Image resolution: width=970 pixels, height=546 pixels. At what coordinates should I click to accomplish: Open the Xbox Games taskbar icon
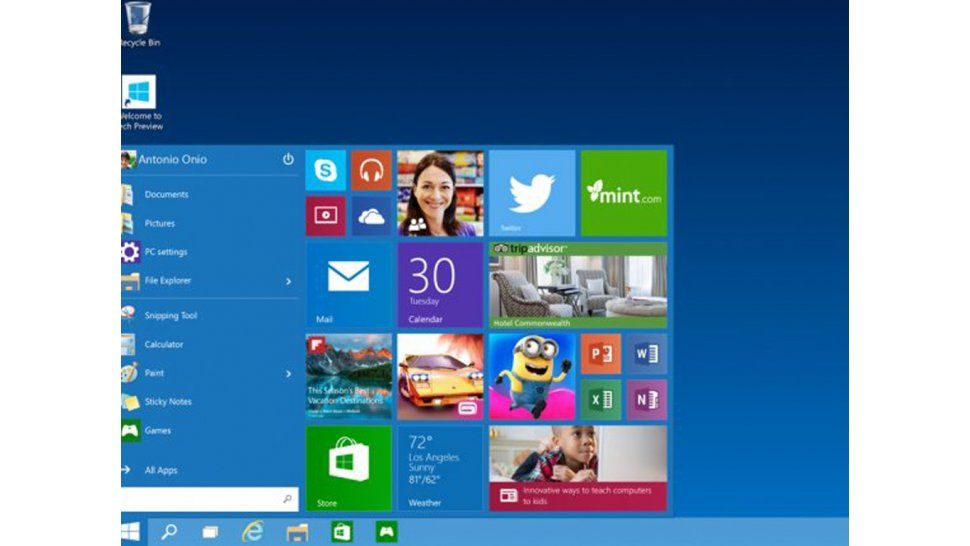coord(386,532)
